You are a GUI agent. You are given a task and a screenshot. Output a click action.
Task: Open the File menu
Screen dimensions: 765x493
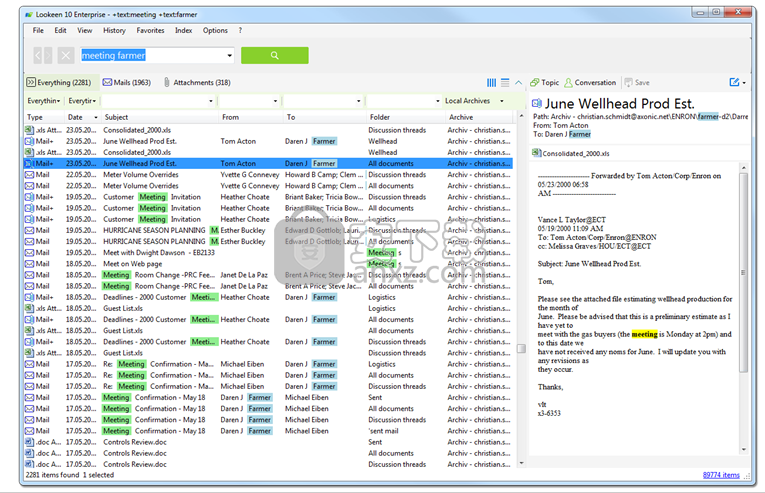[38, 30]
